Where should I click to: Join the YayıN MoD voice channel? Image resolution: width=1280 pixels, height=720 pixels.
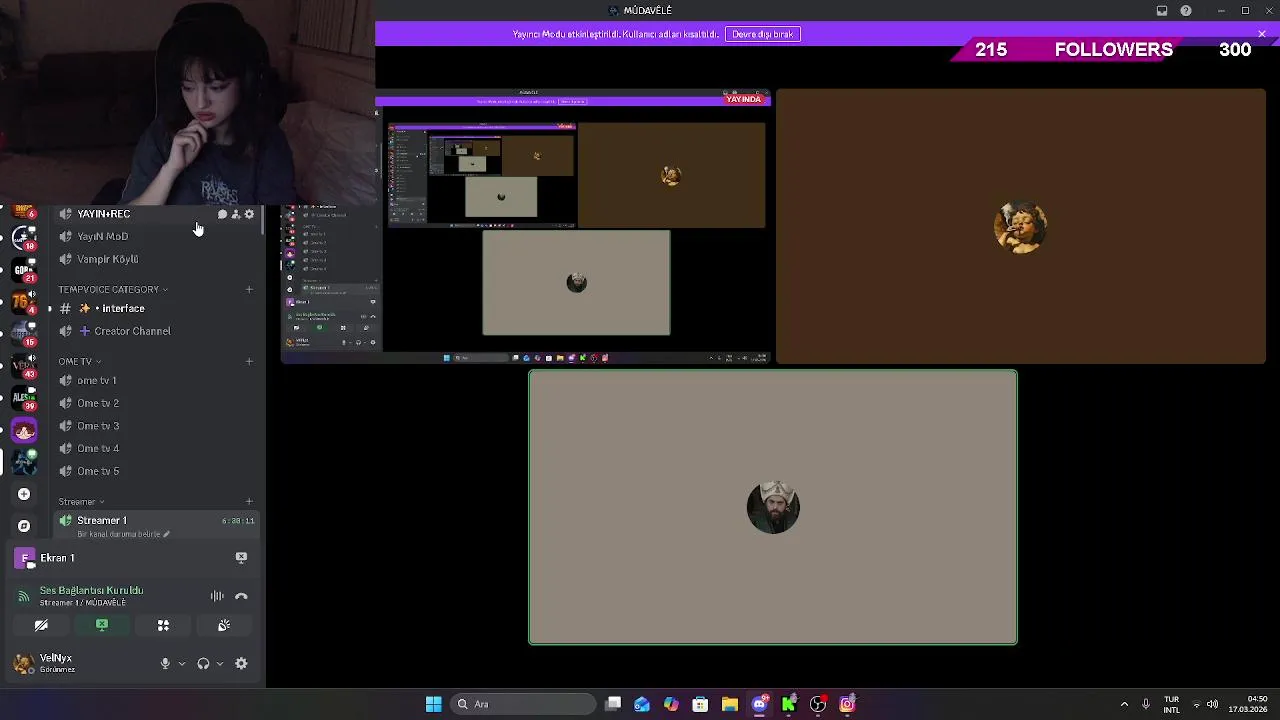pyautogui.click(x=155, y=237)
